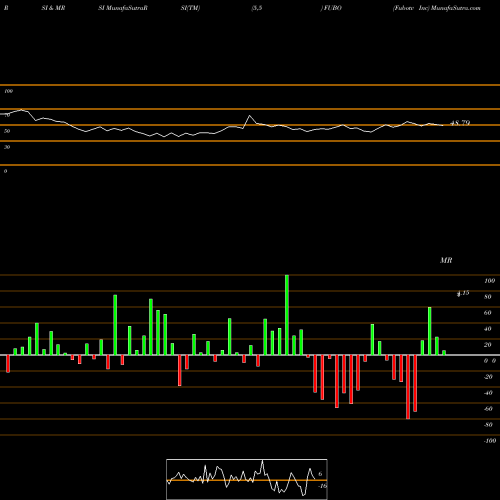Click the -80 label on the MR axis
The height and width of the screenshot is (500, 500).
488,425
